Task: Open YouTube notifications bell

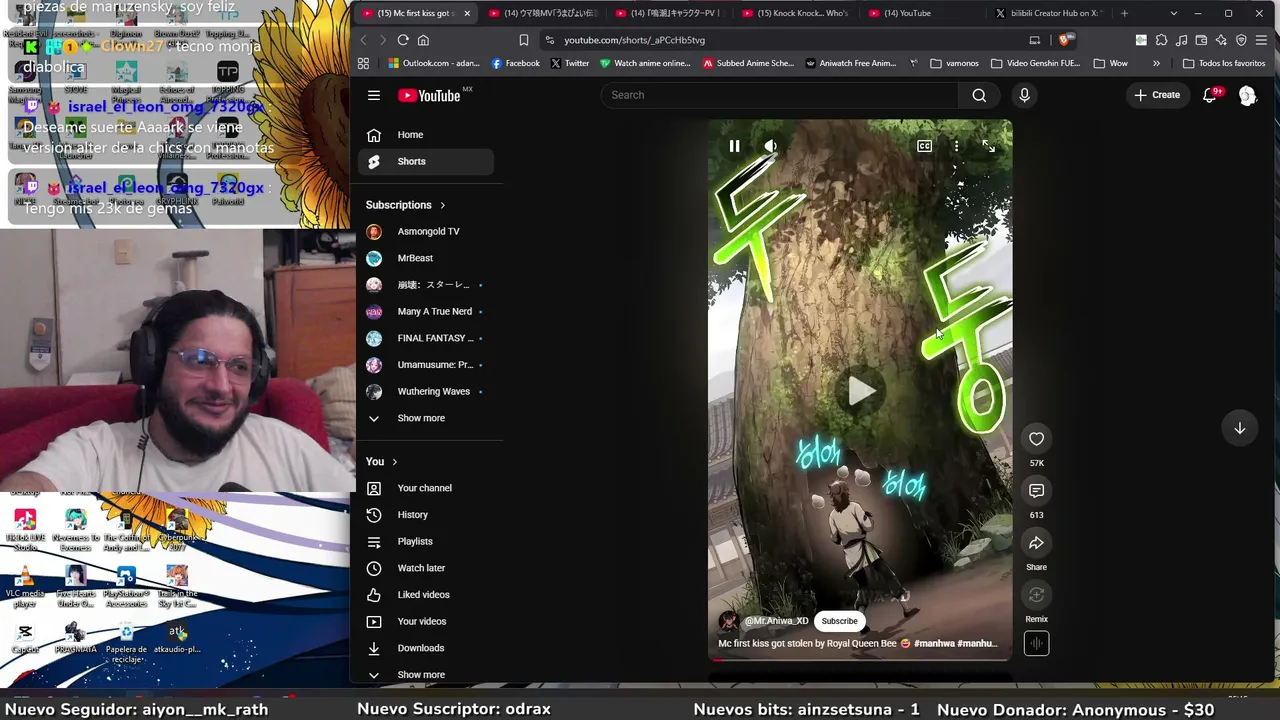Action: pos(1210,95)
